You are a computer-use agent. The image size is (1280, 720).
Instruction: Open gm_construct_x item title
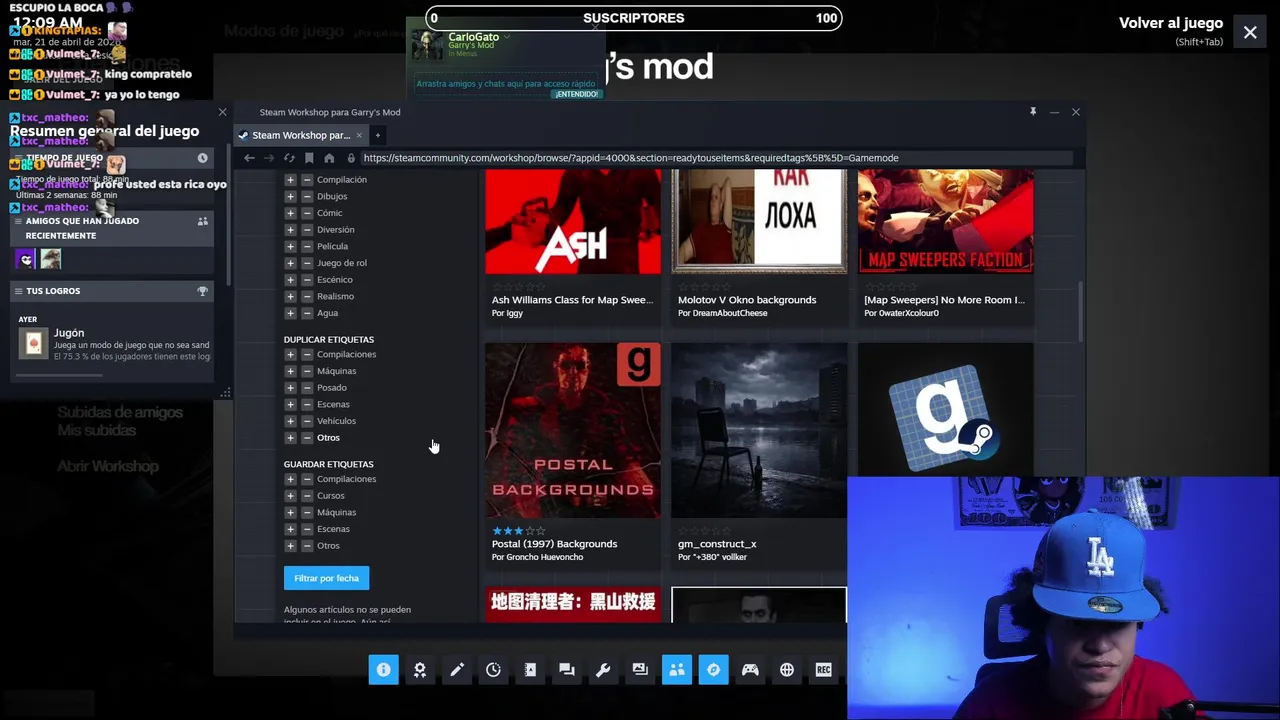pyautogui.click(x=717, y=544)
